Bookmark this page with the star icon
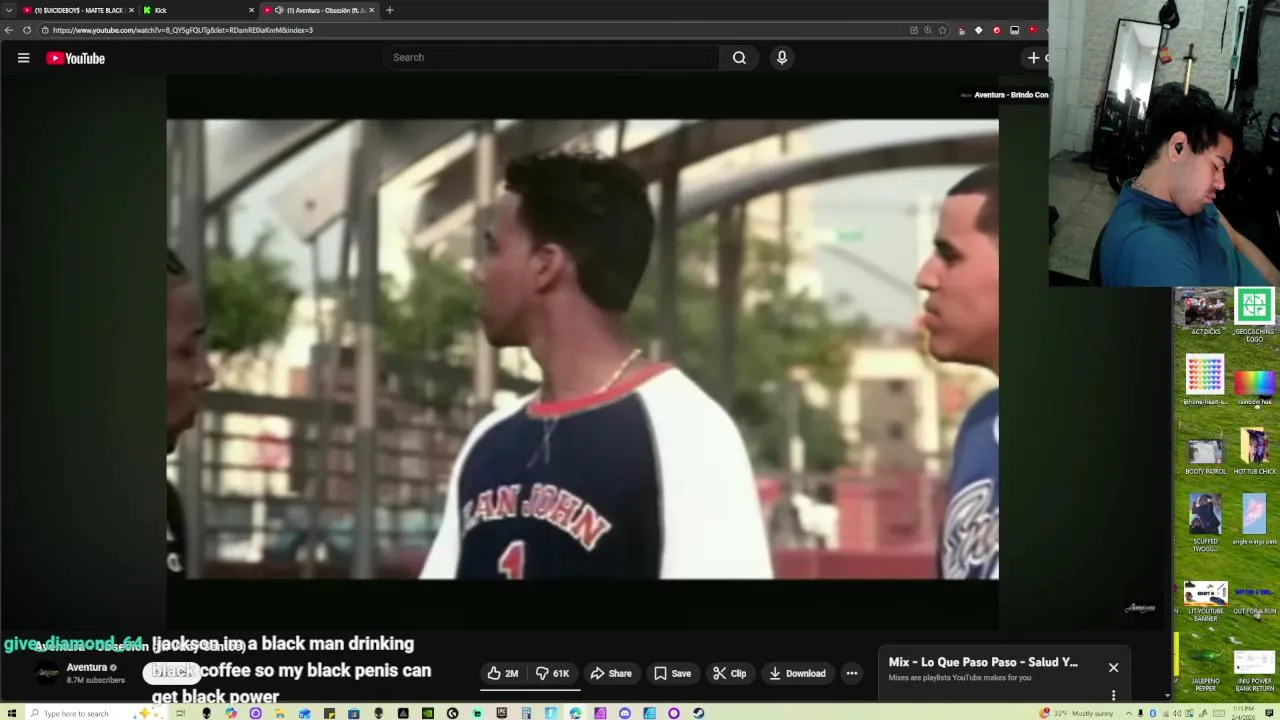 [x=942, y=30]
